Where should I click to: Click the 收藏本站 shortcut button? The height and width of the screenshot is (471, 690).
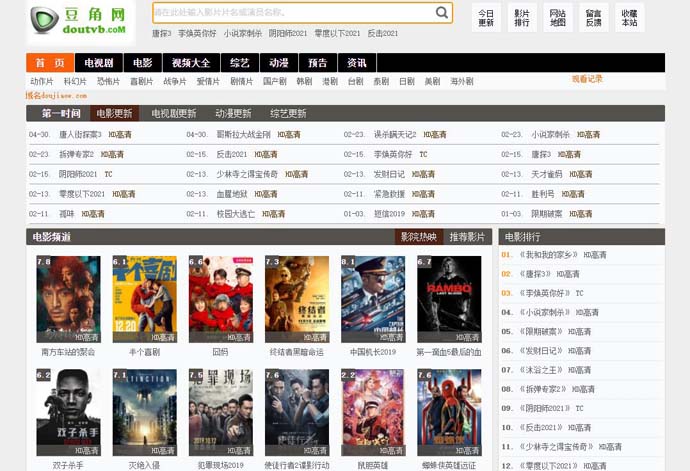tap(629, 18)
